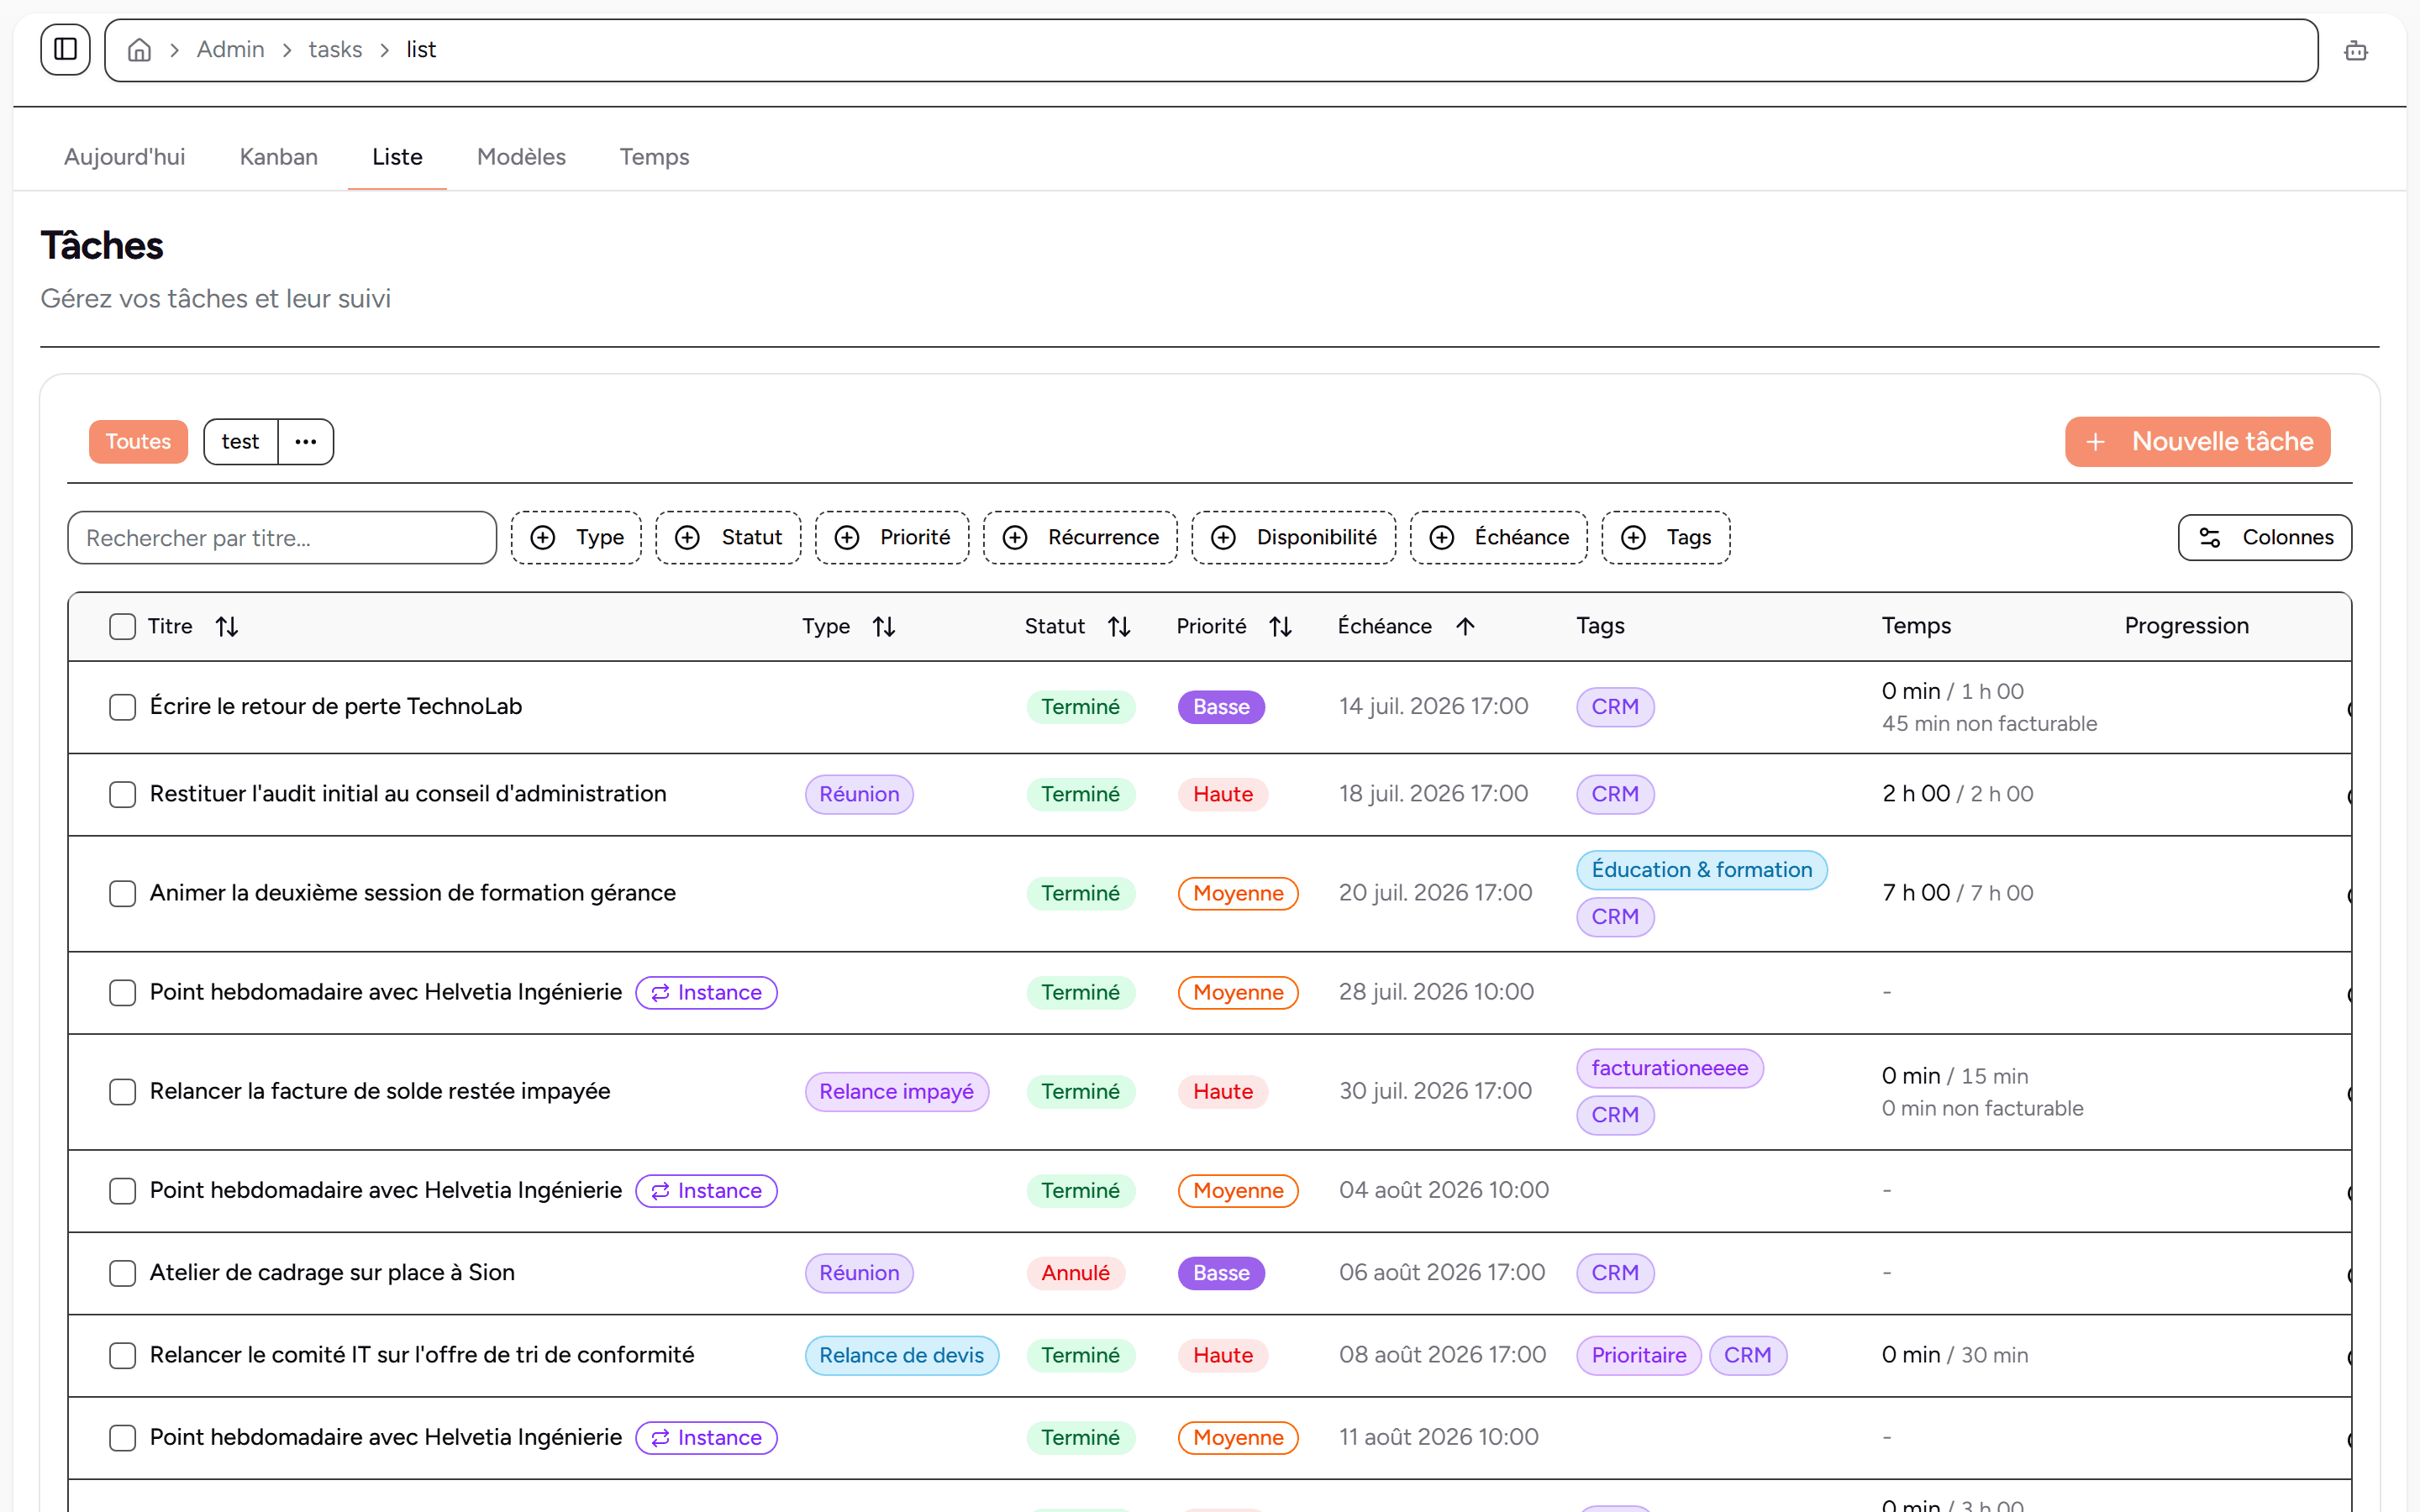2420x1512 pixels.
Task: Open the Temps tab
Action: 654,157
